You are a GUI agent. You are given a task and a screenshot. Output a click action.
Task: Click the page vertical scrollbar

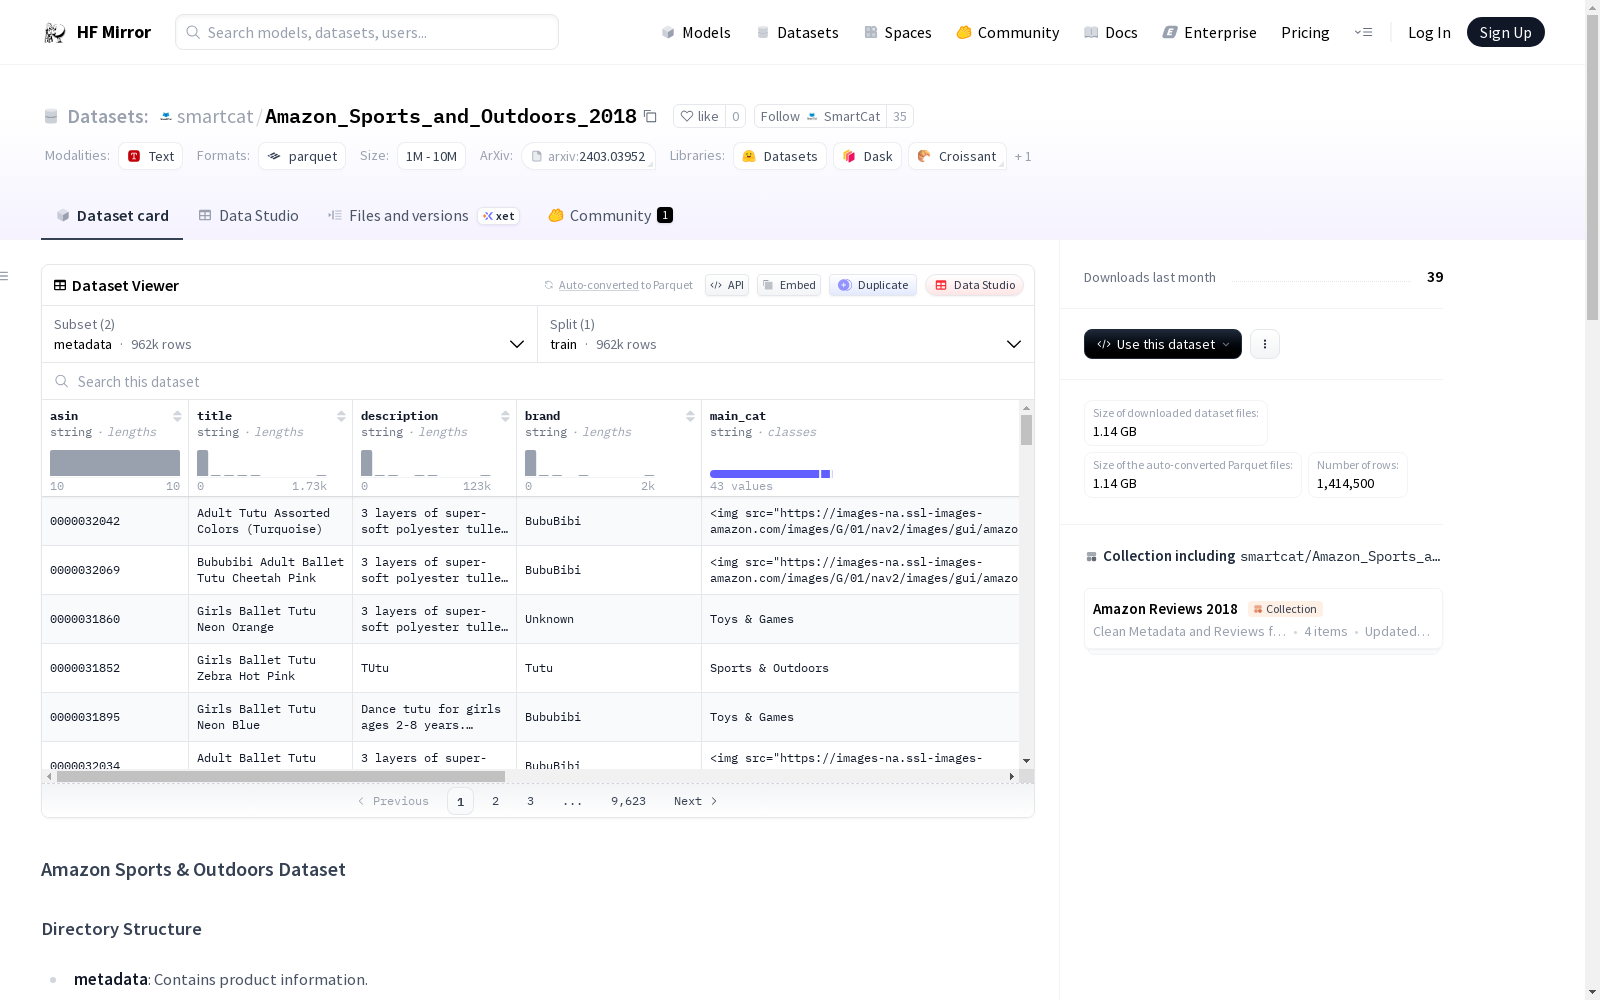click(1592, 170)
